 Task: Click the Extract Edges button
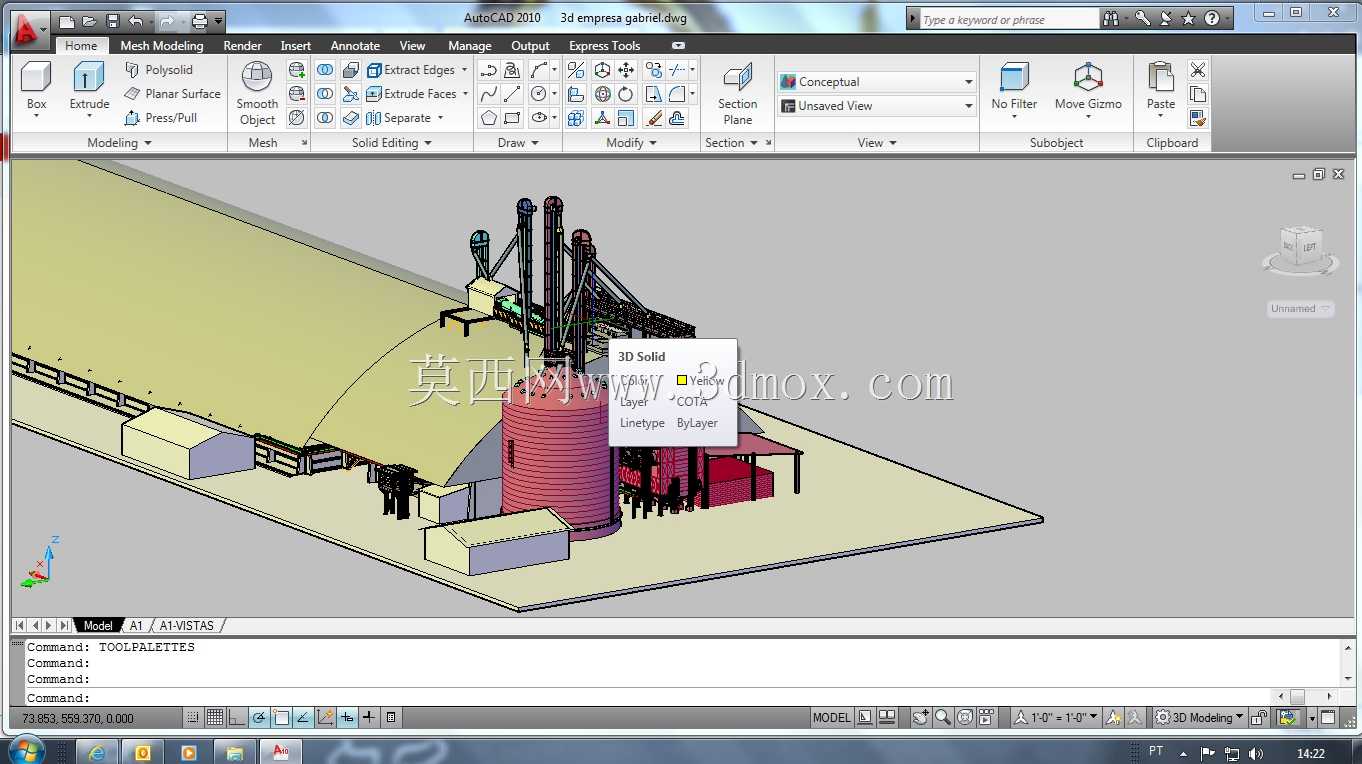point(411,70)
